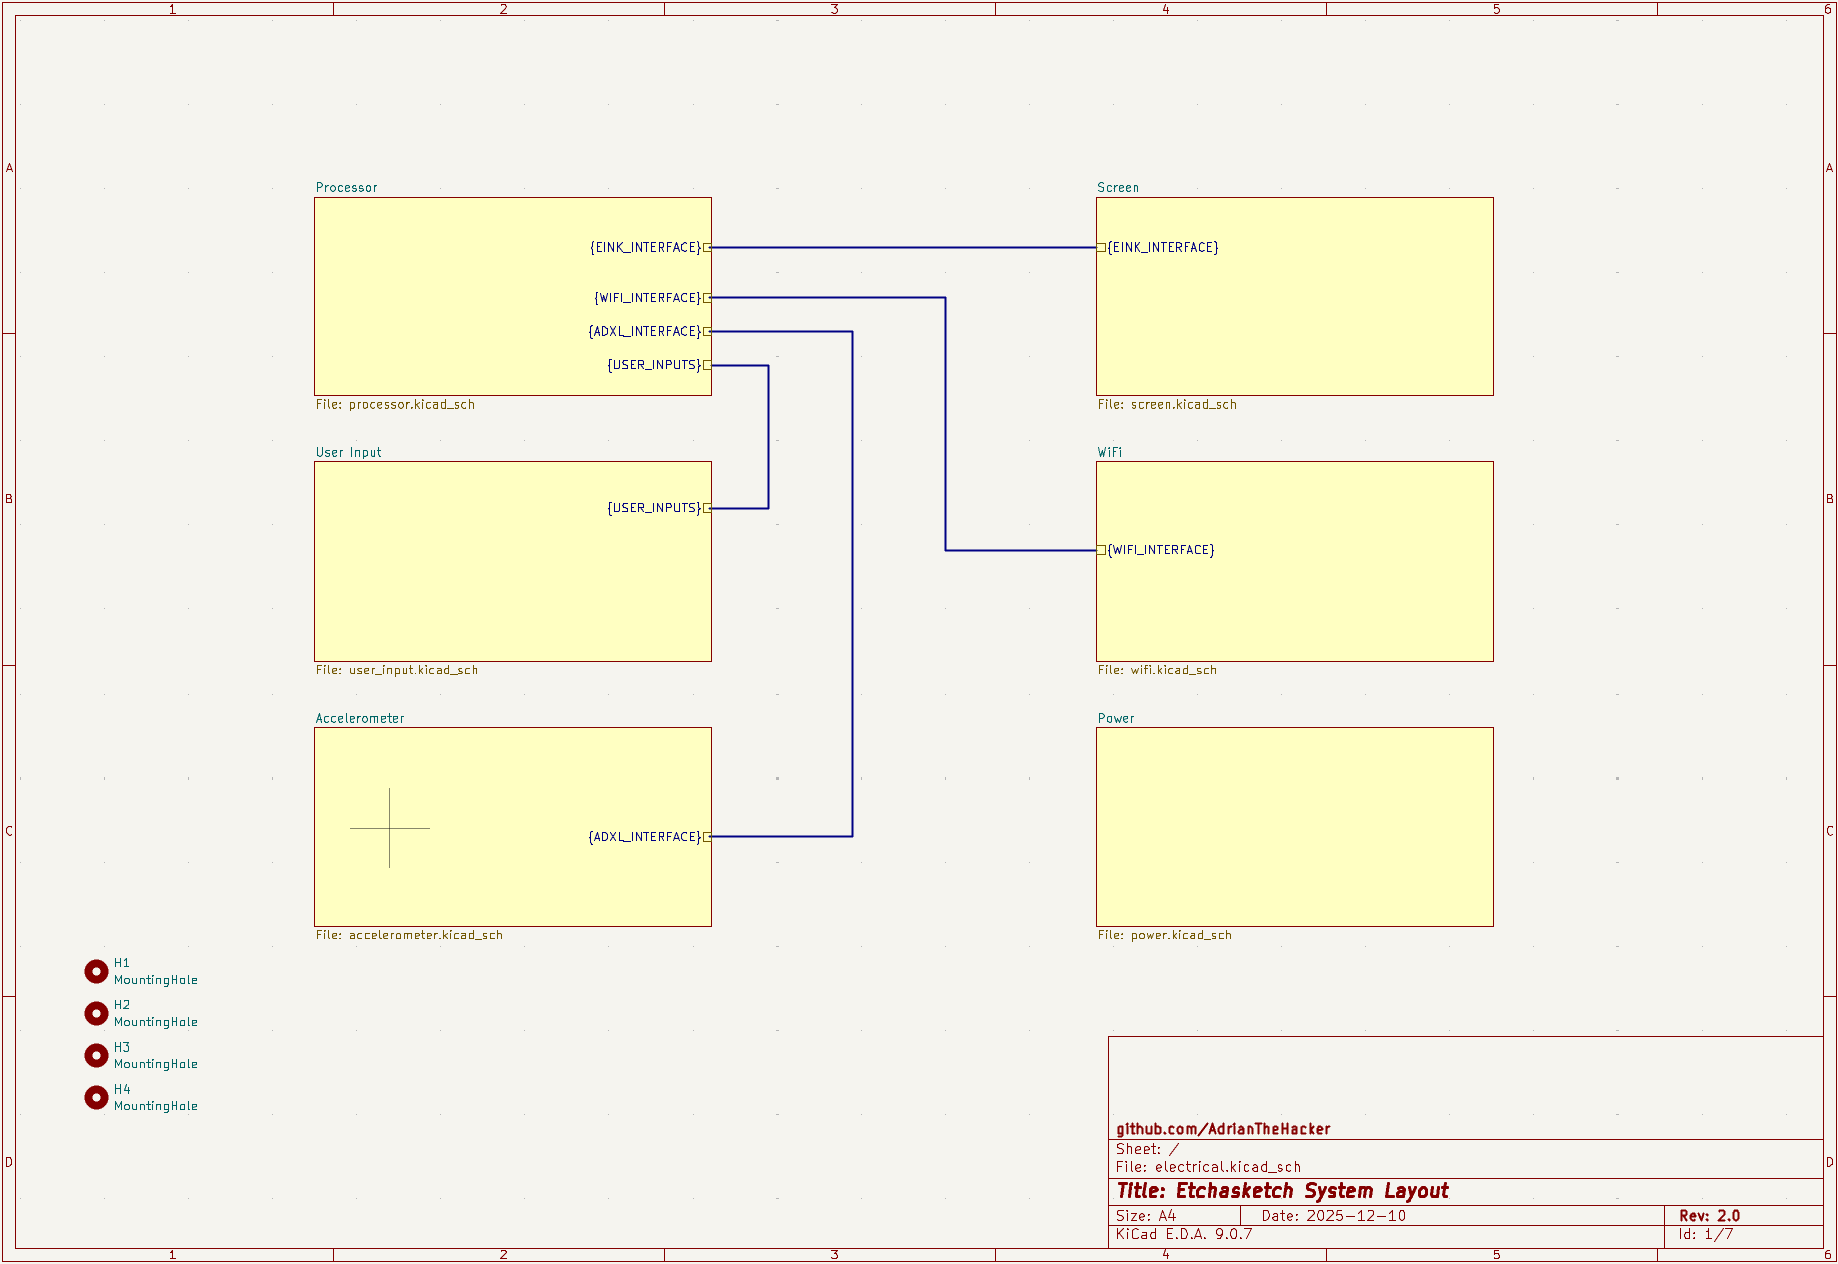The width and height of the screenshot is (1838, 1264).
Task: Click the ADXL_INTERFACE bus vertical segment
Action: pos(852,584)
